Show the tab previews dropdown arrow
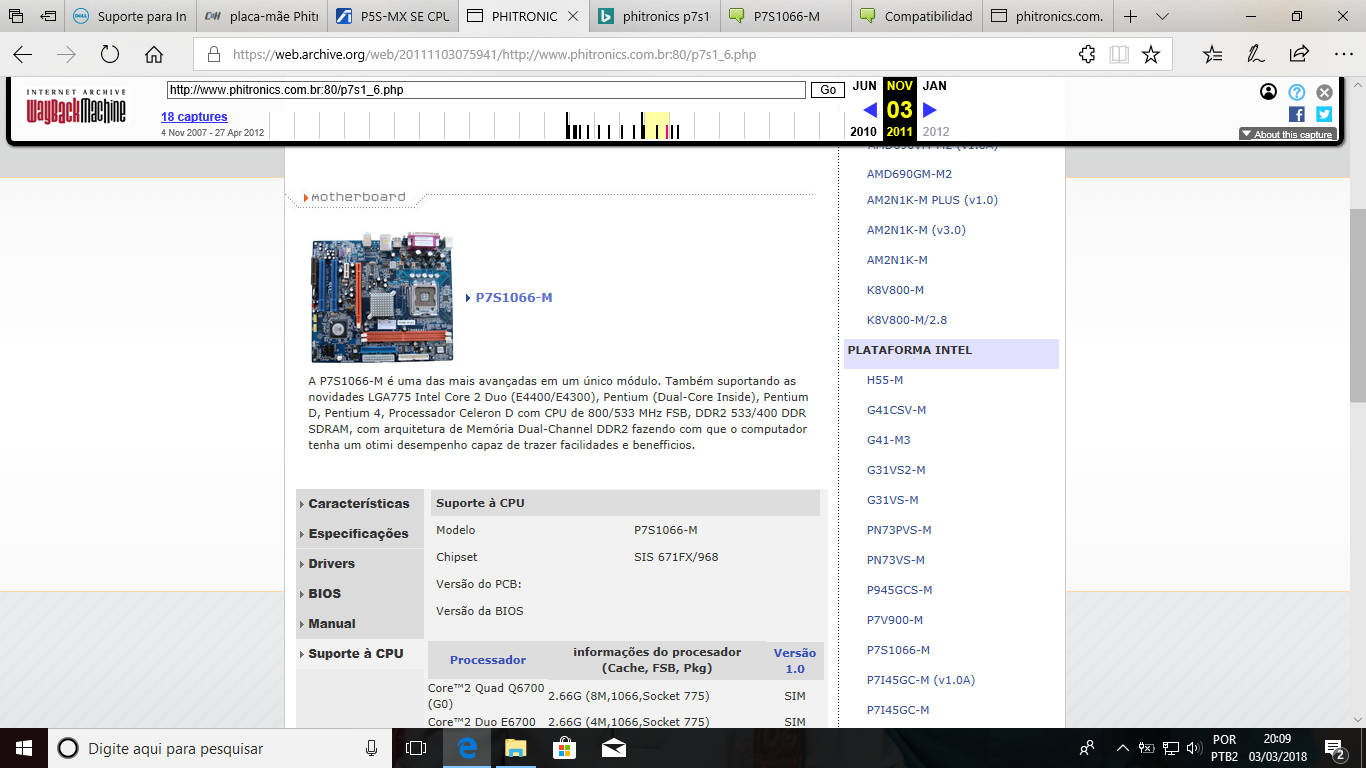This screenshot has width=1366, height=768. 1162,17
